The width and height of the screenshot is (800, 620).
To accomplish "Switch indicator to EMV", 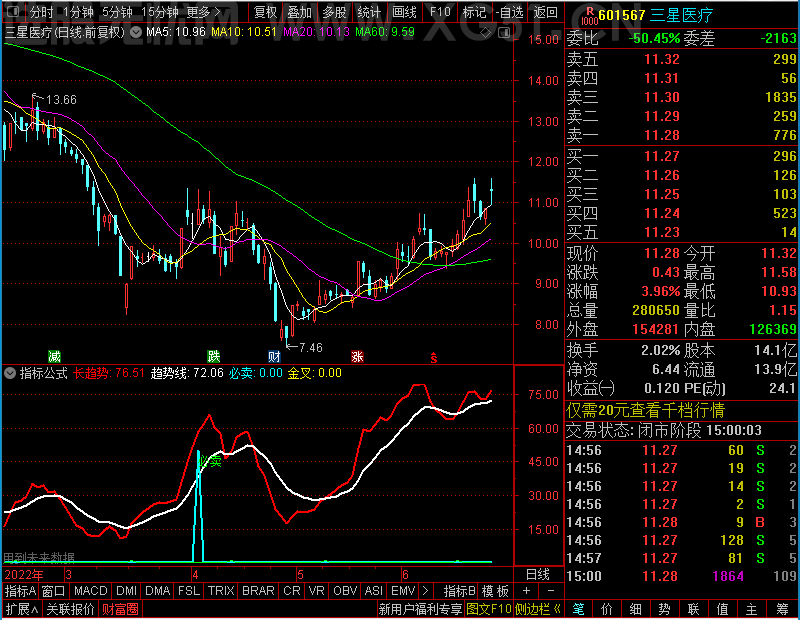I will (403, 591).
